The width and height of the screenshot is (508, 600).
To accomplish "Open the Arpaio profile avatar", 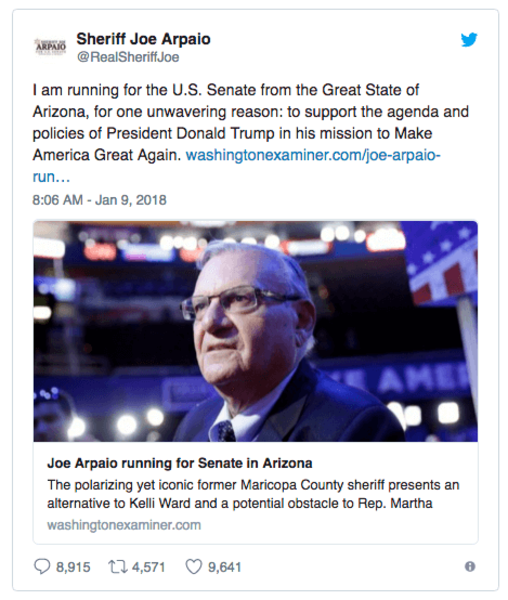I will click(x=50, y=46).
